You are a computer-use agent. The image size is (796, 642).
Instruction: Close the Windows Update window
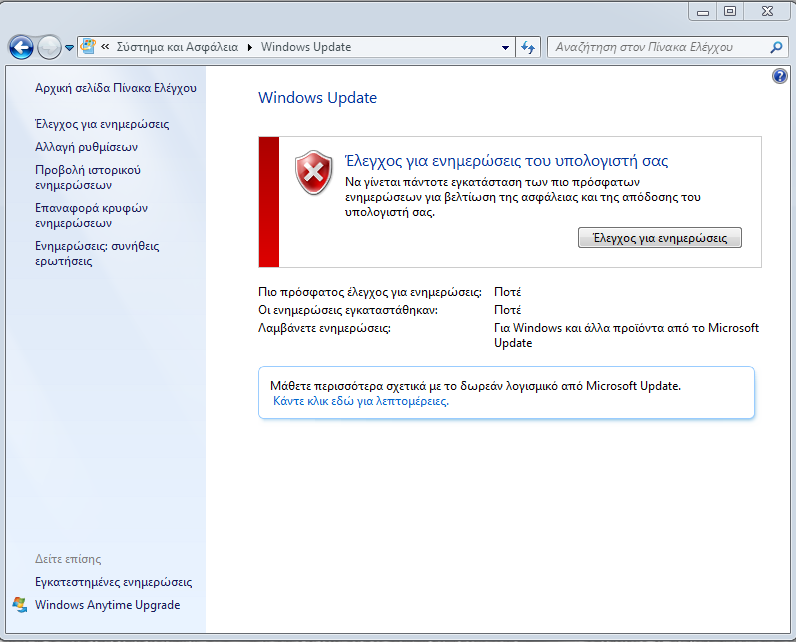pos(767,11)
